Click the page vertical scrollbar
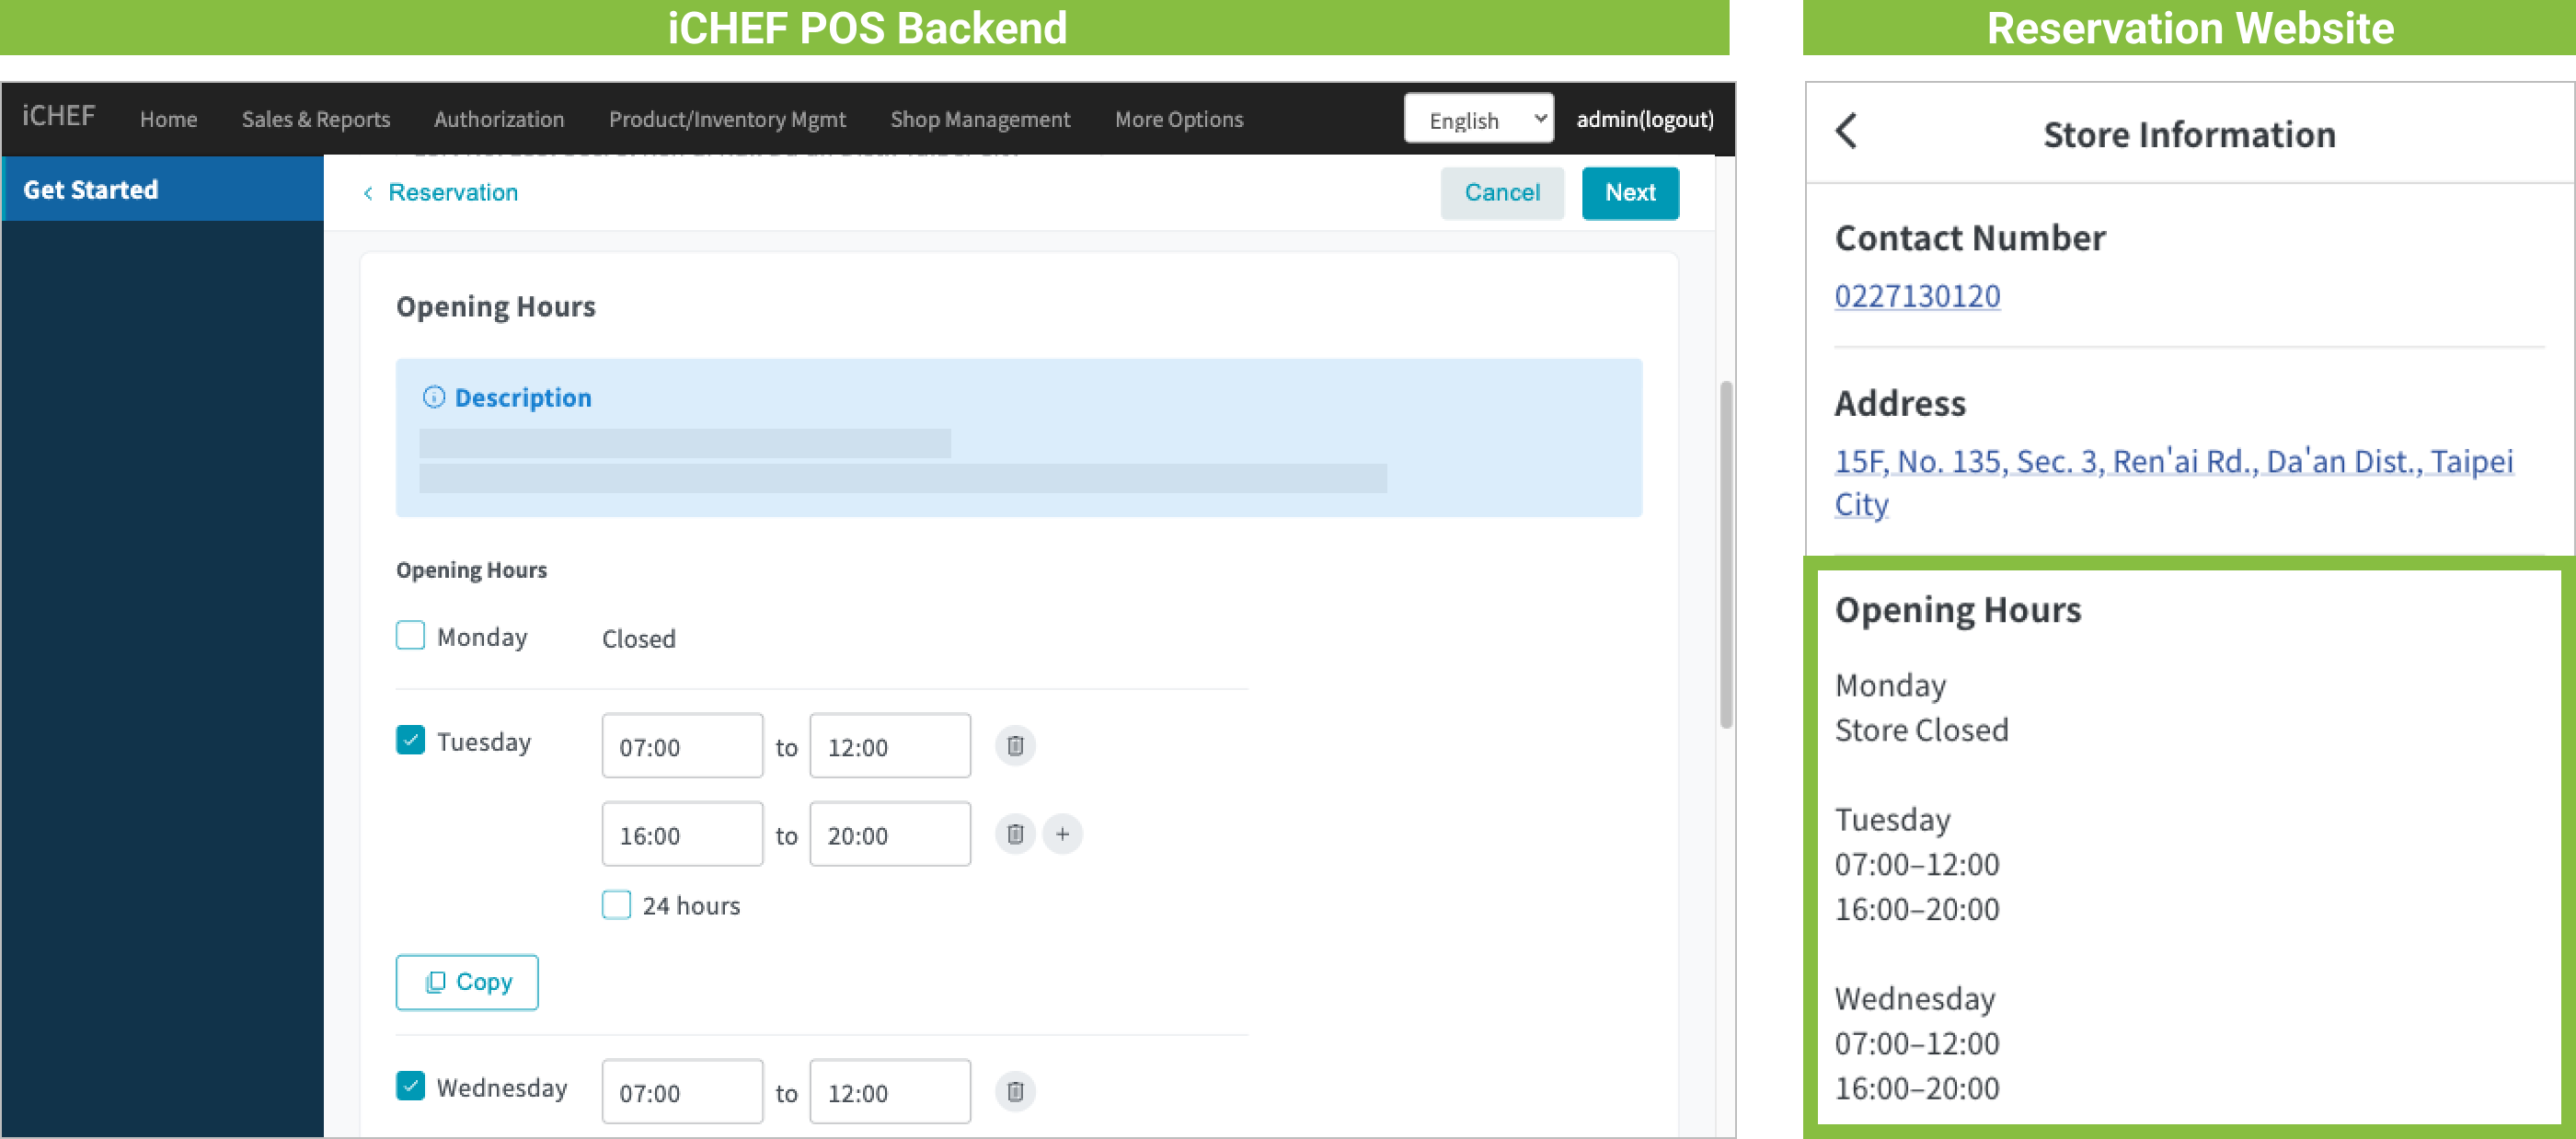2576x1139 pixels. coord(1725,555)
